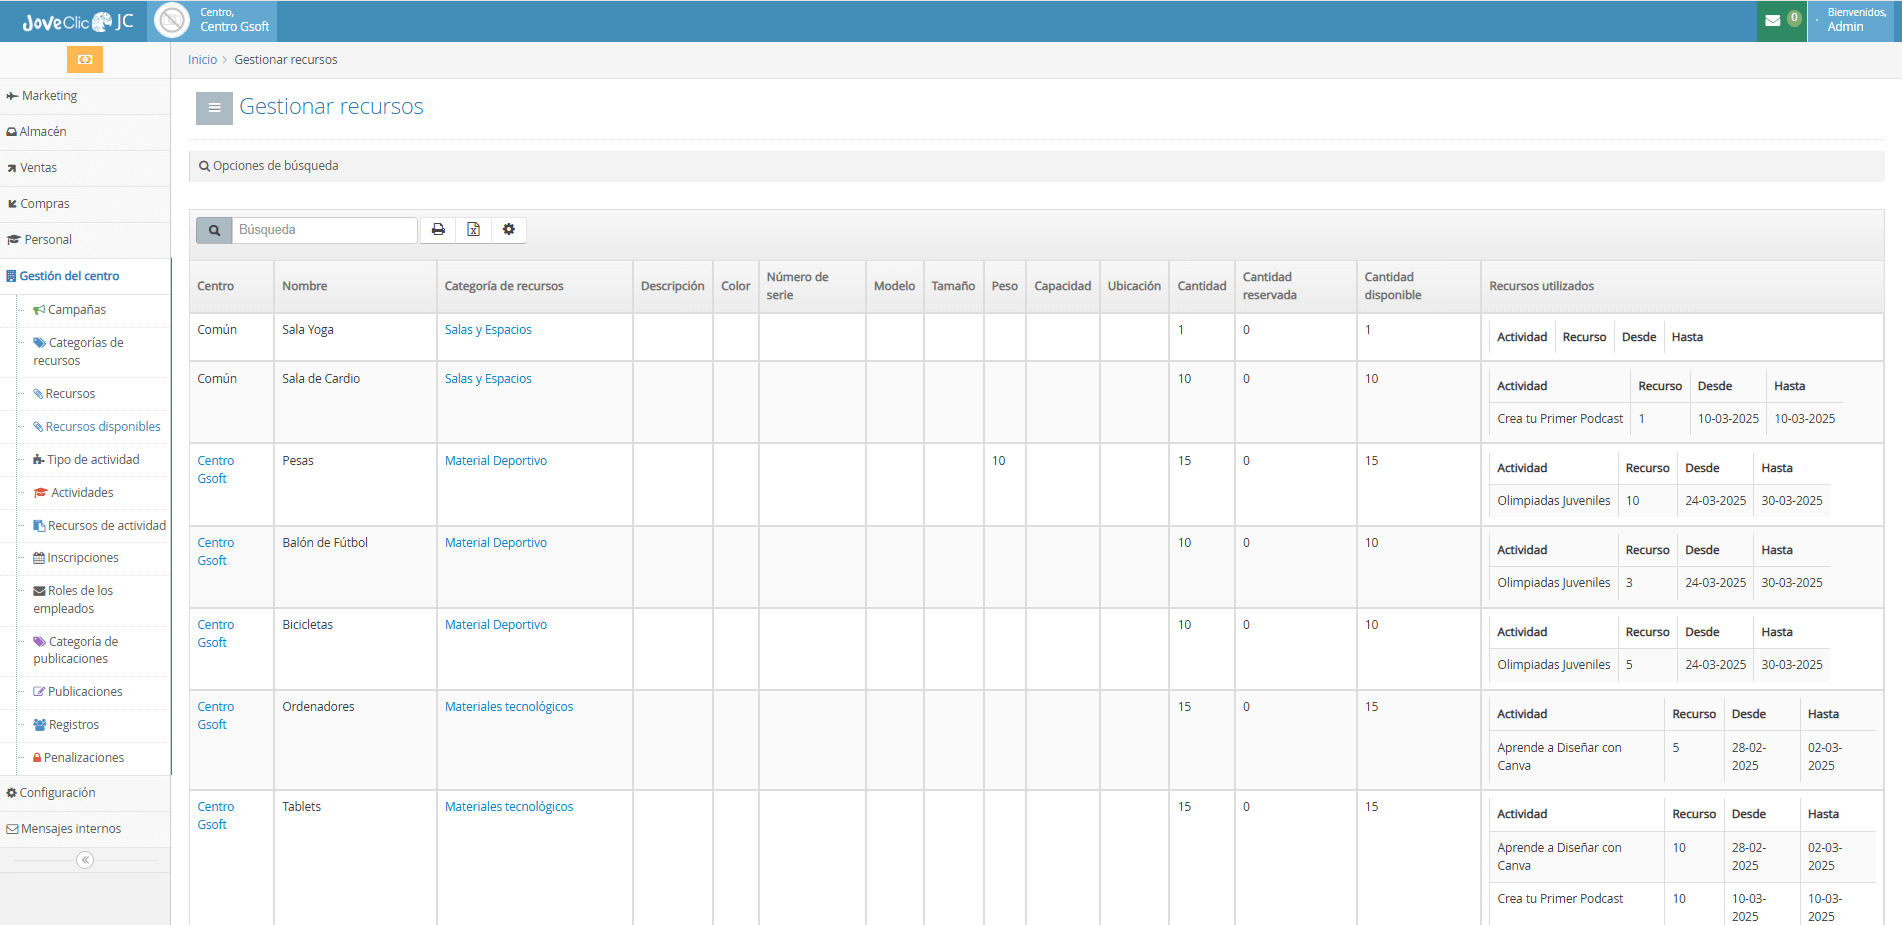Collapse the Gestión del centro menu
Screen dimensions: 1902x925
click(85, 276)
